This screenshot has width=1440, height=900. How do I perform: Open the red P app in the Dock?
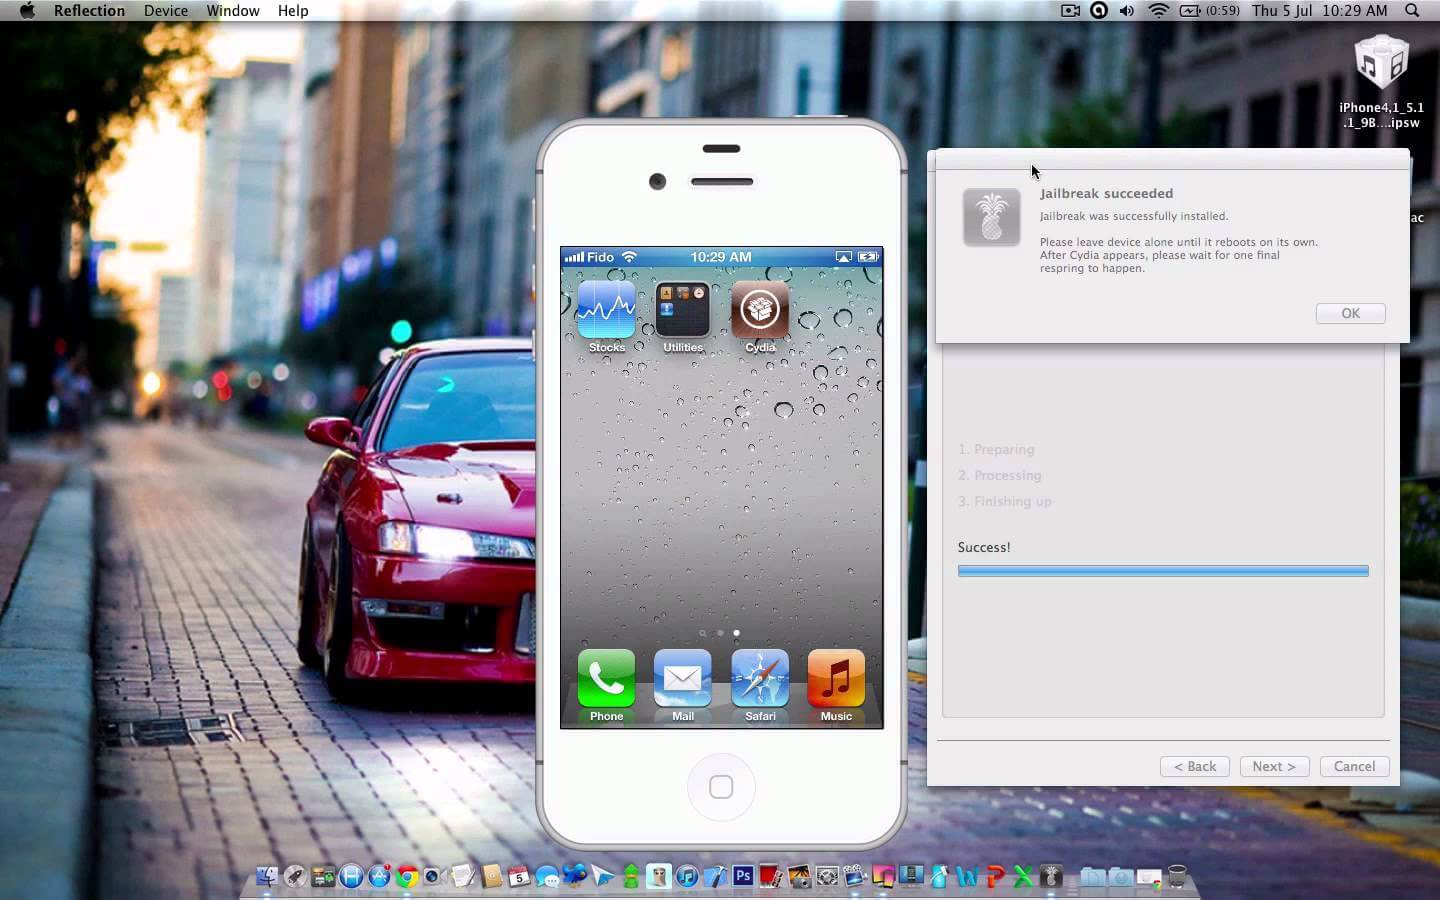(x=995, y=877)
